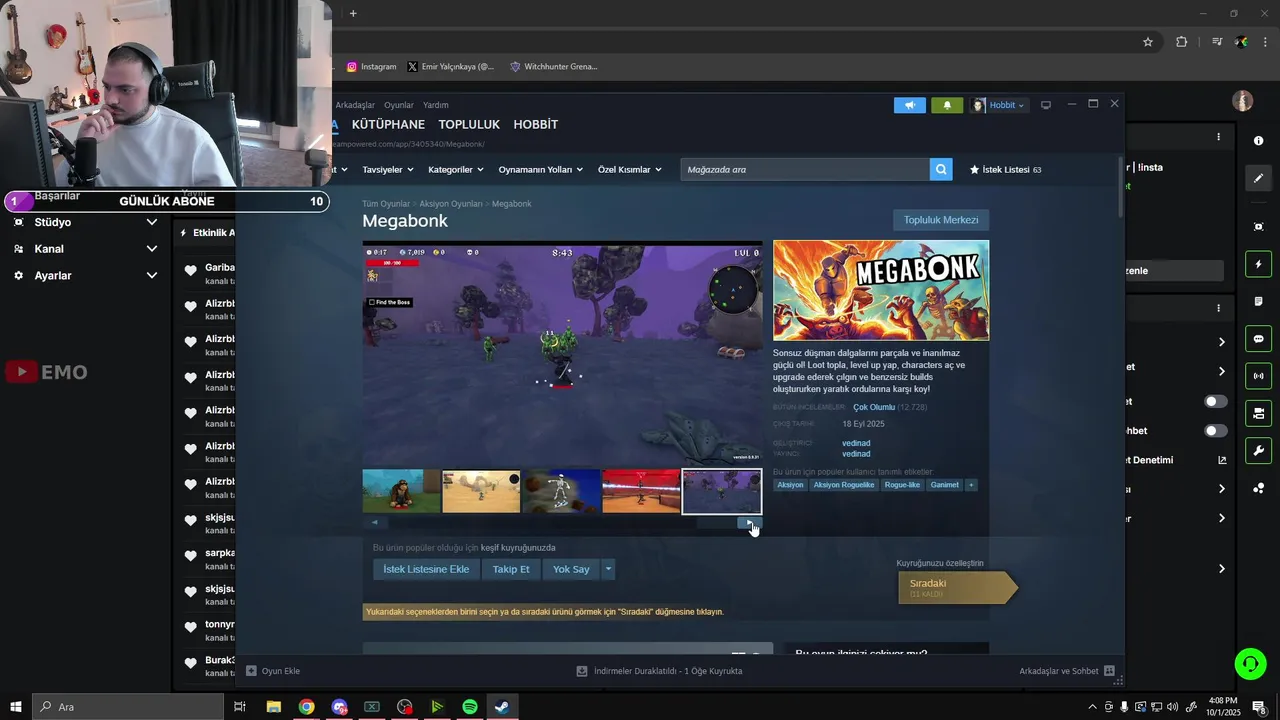This screenshot has height=720, width=1280.
Task: Click the Topluluk Merkezi button
Action: 941,220
